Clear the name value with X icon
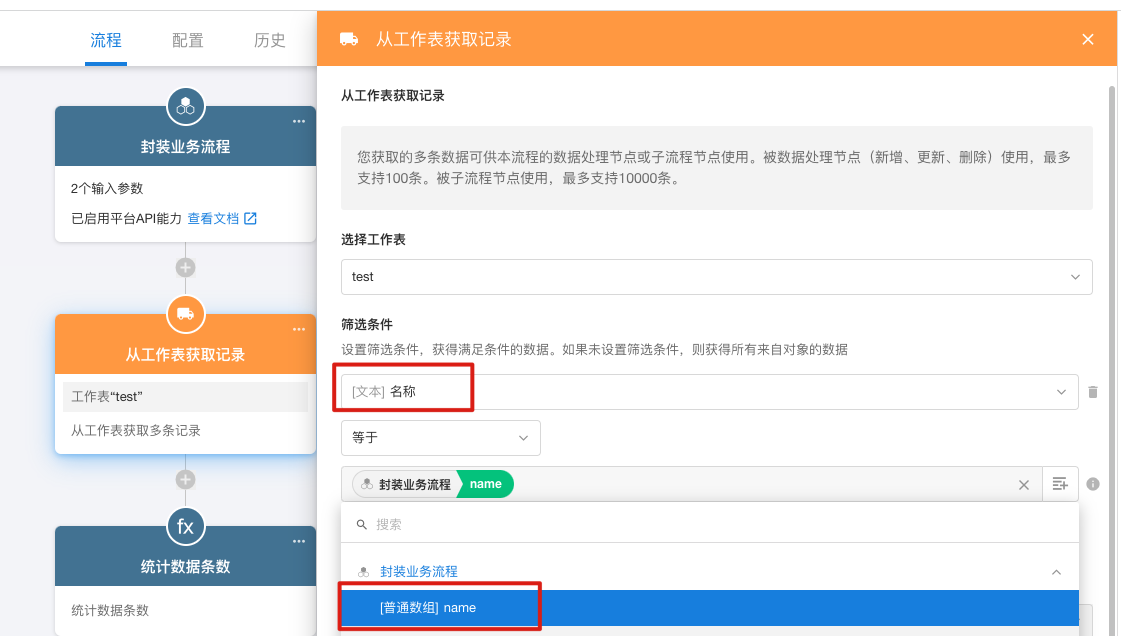 1023,485
